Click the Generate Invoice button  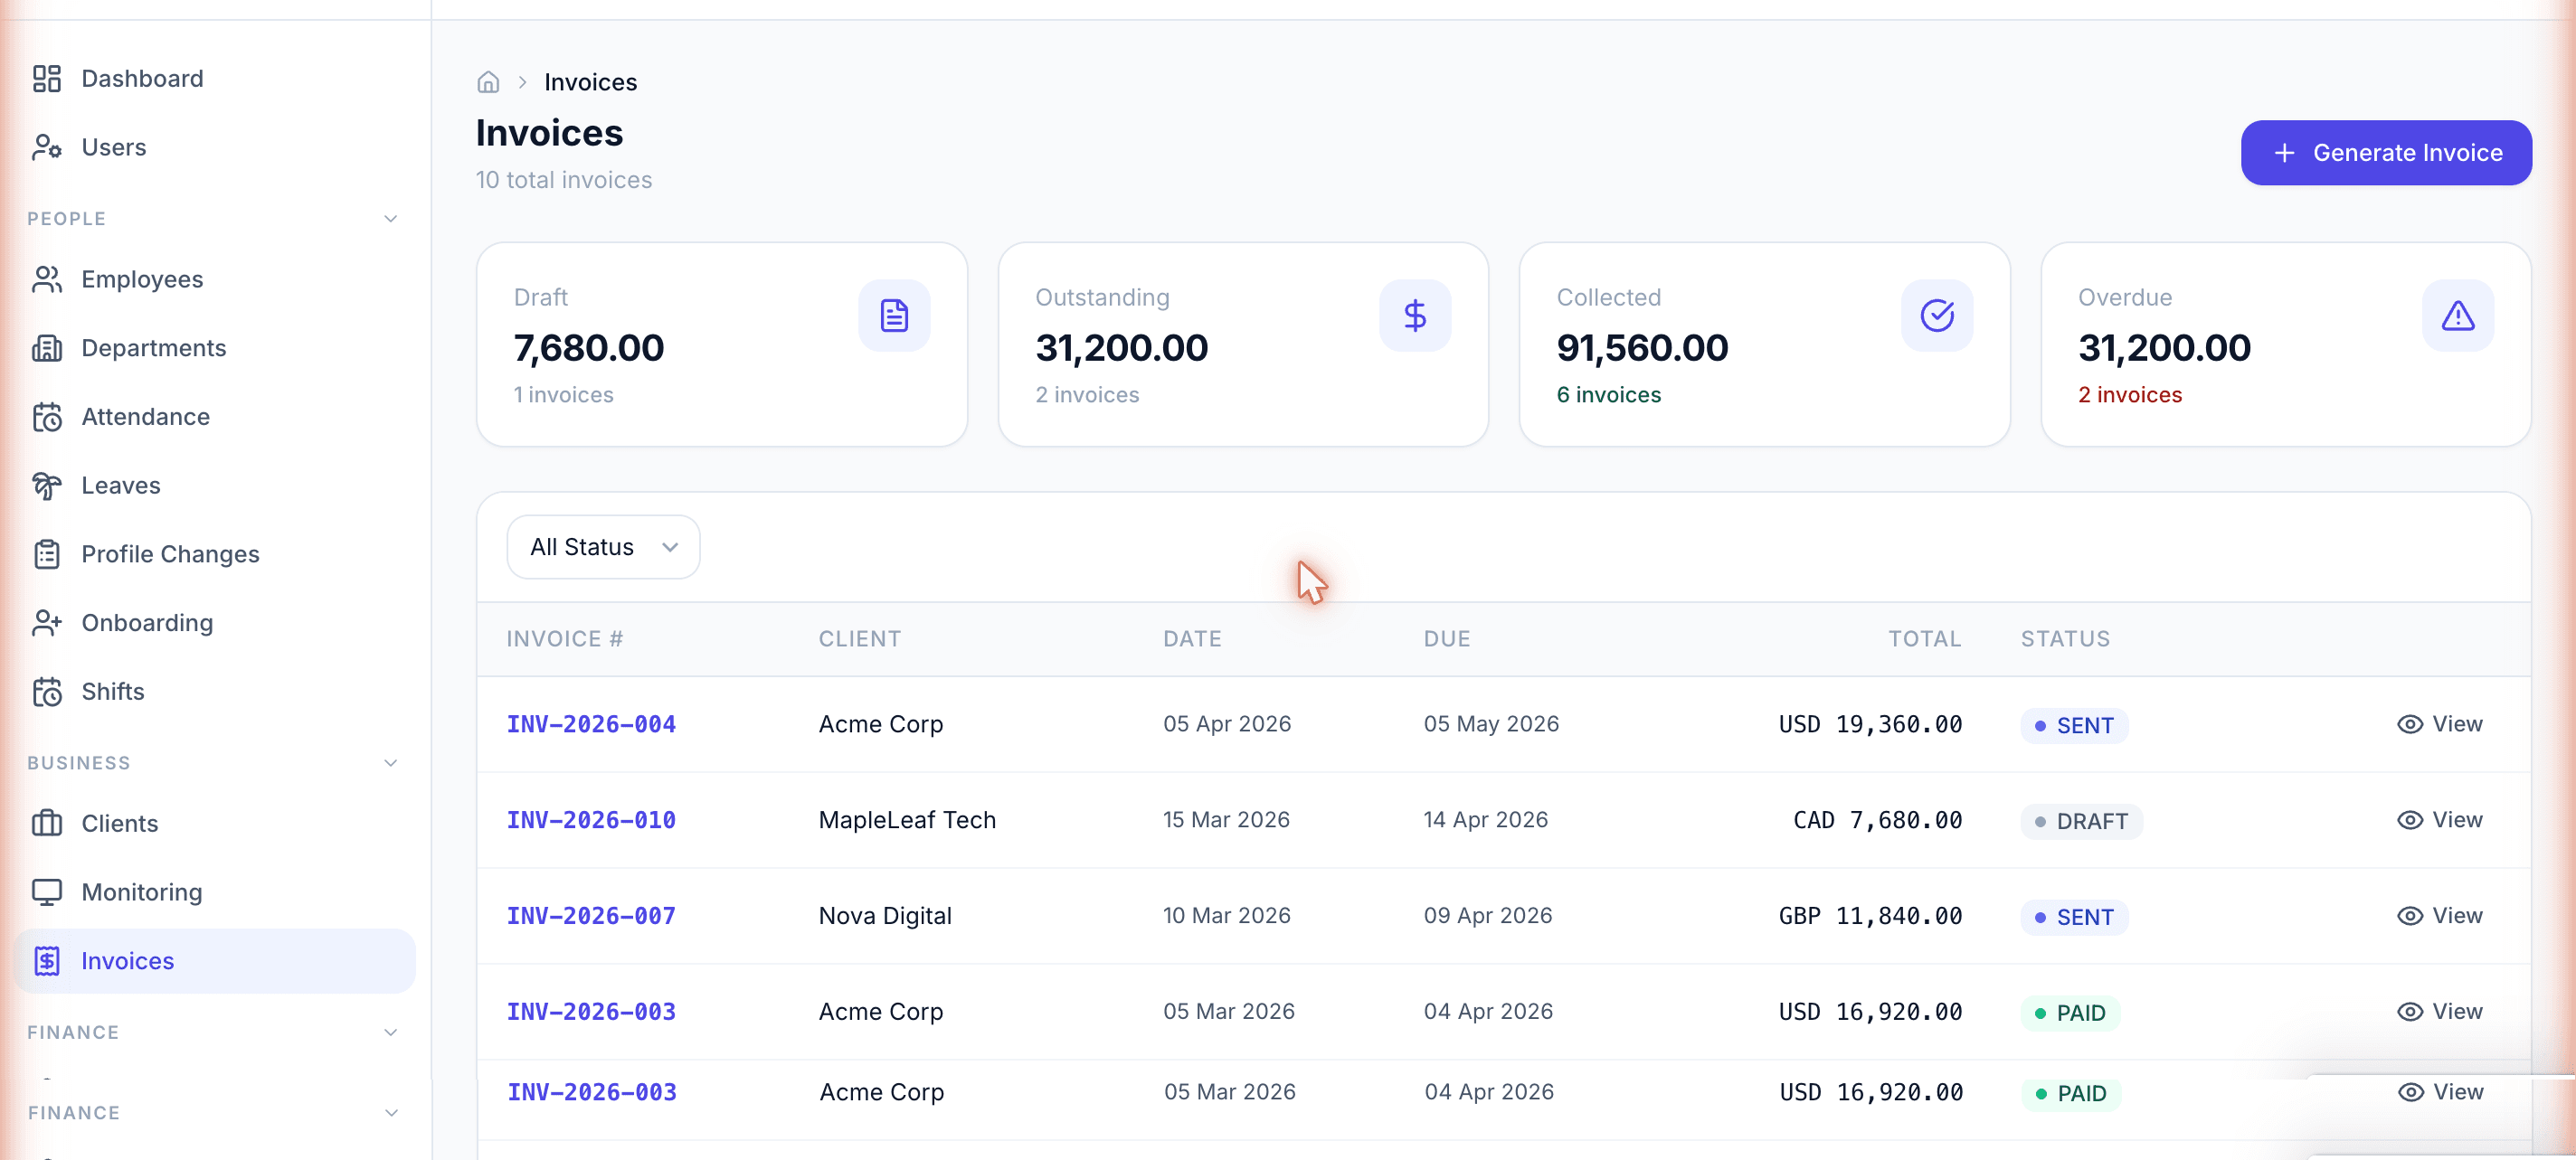[x=2386, y=153]
